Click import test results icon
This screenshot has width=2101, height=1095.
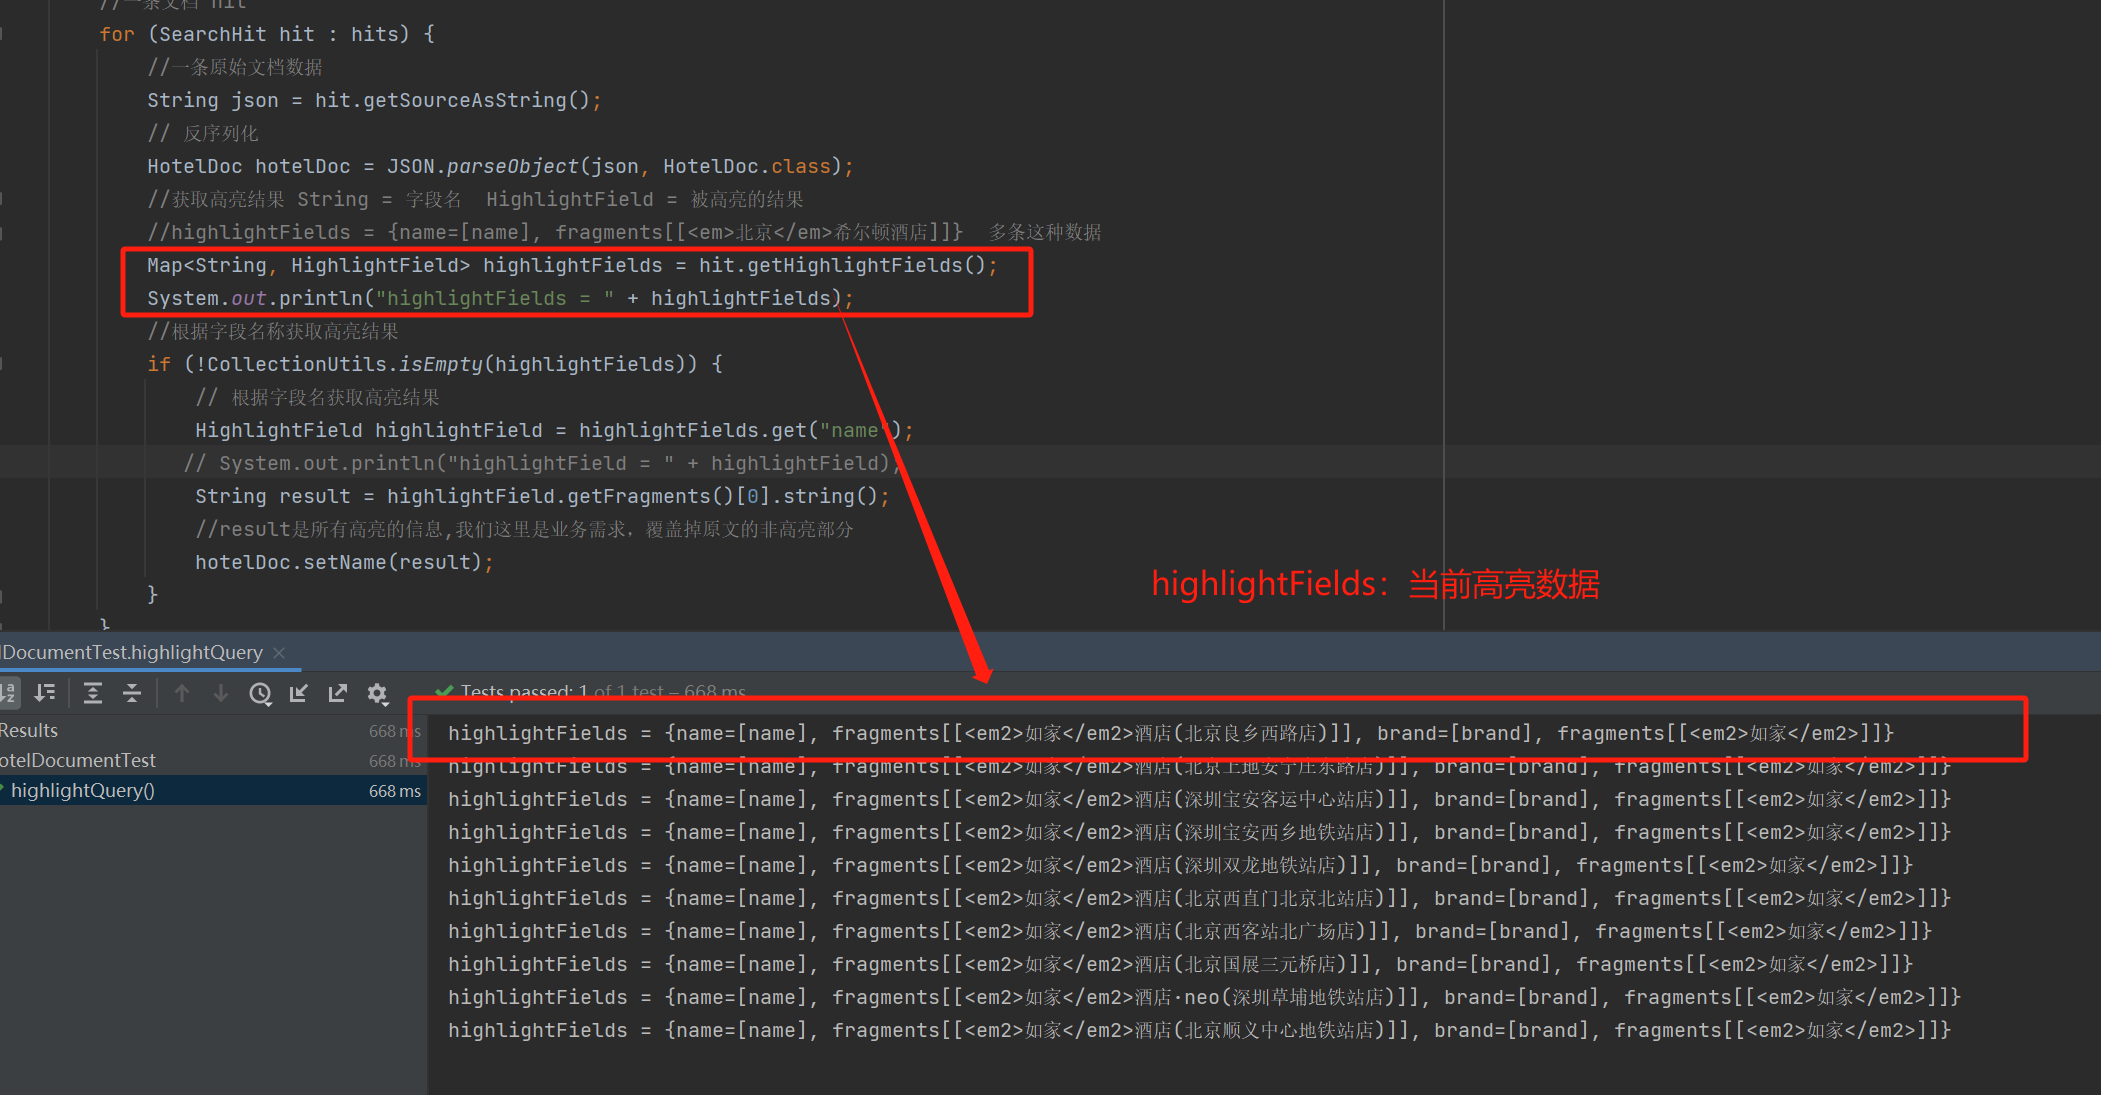(x=299, y=693)
